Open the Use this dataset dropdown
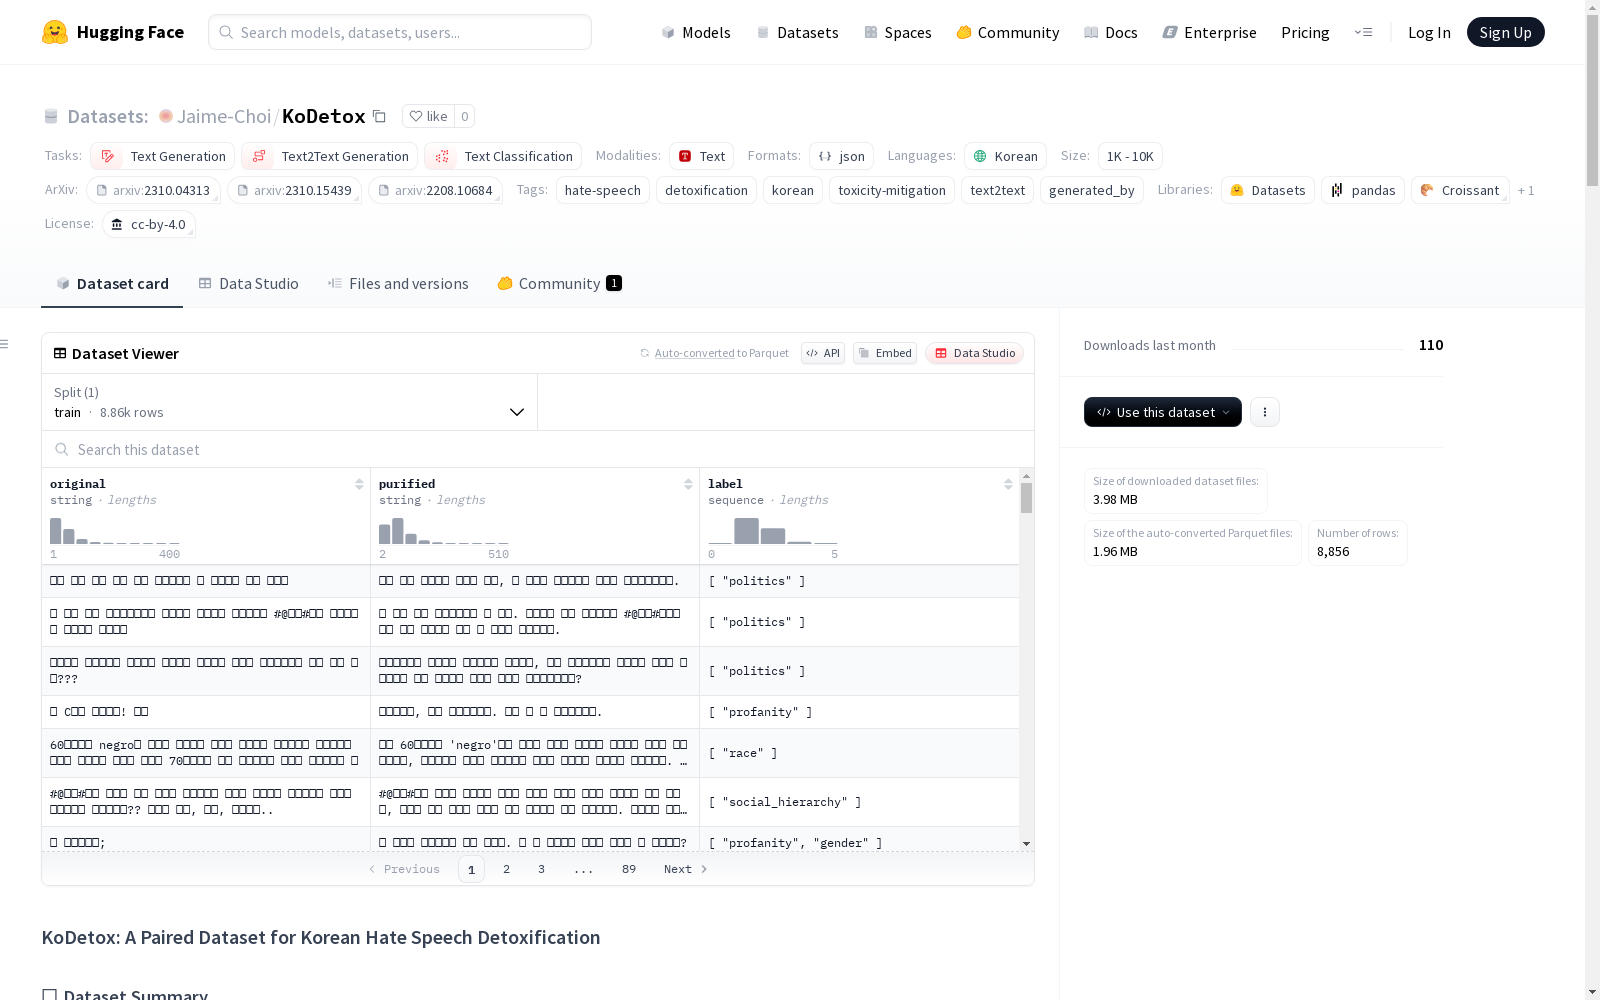Viewport: 1600px width, 1000px height. click(1163, 412)
